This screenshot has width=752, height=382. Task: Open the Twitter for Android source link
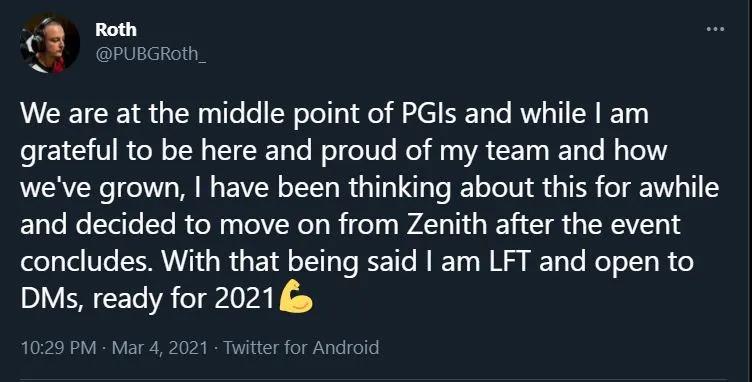(x=301, y=347)
